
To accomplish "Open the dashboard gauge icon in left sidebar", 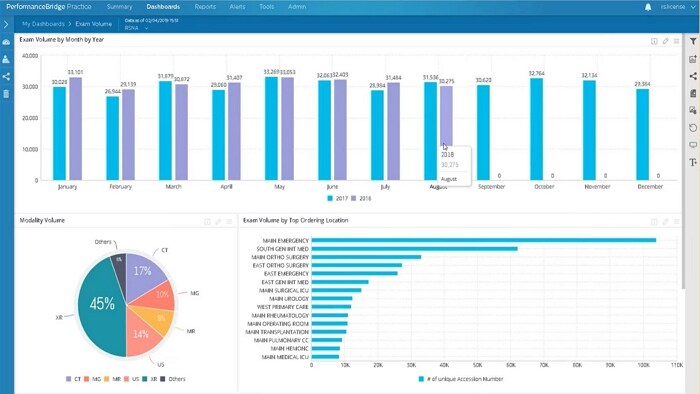I will 6,42.
